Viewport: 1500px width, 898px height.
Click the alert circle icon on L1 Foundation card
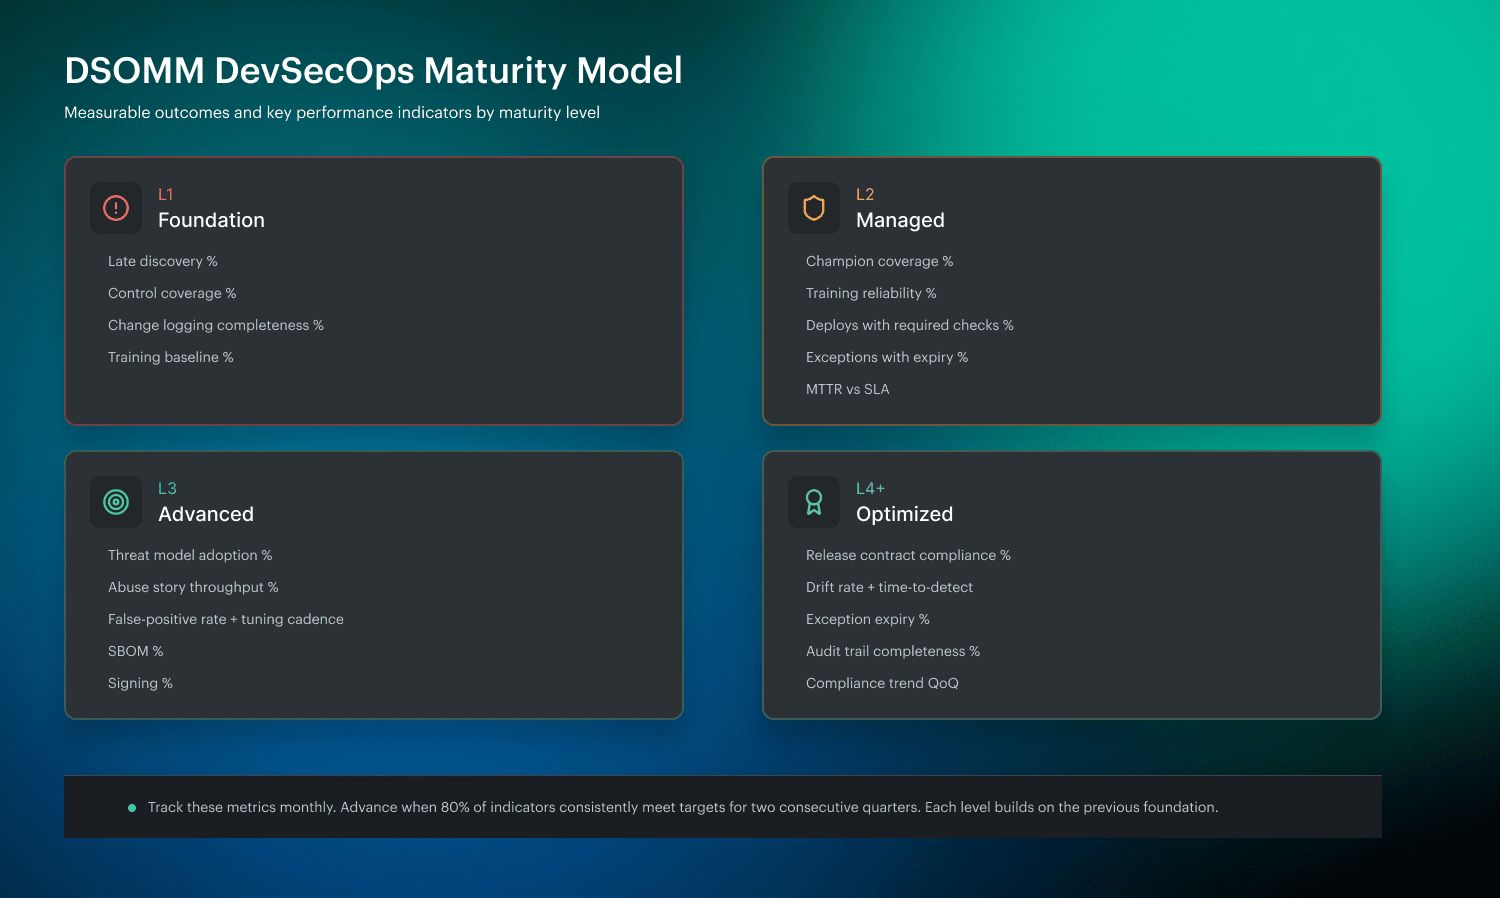[115, 208]
